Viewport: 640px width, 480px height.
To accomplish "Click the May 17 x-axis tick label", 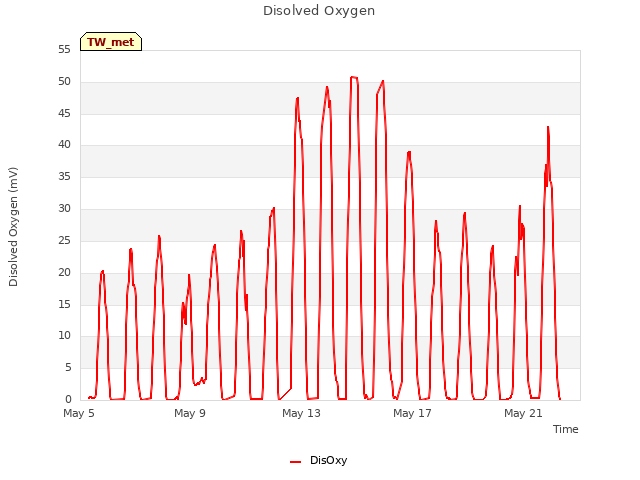I will tap(412, 413).
